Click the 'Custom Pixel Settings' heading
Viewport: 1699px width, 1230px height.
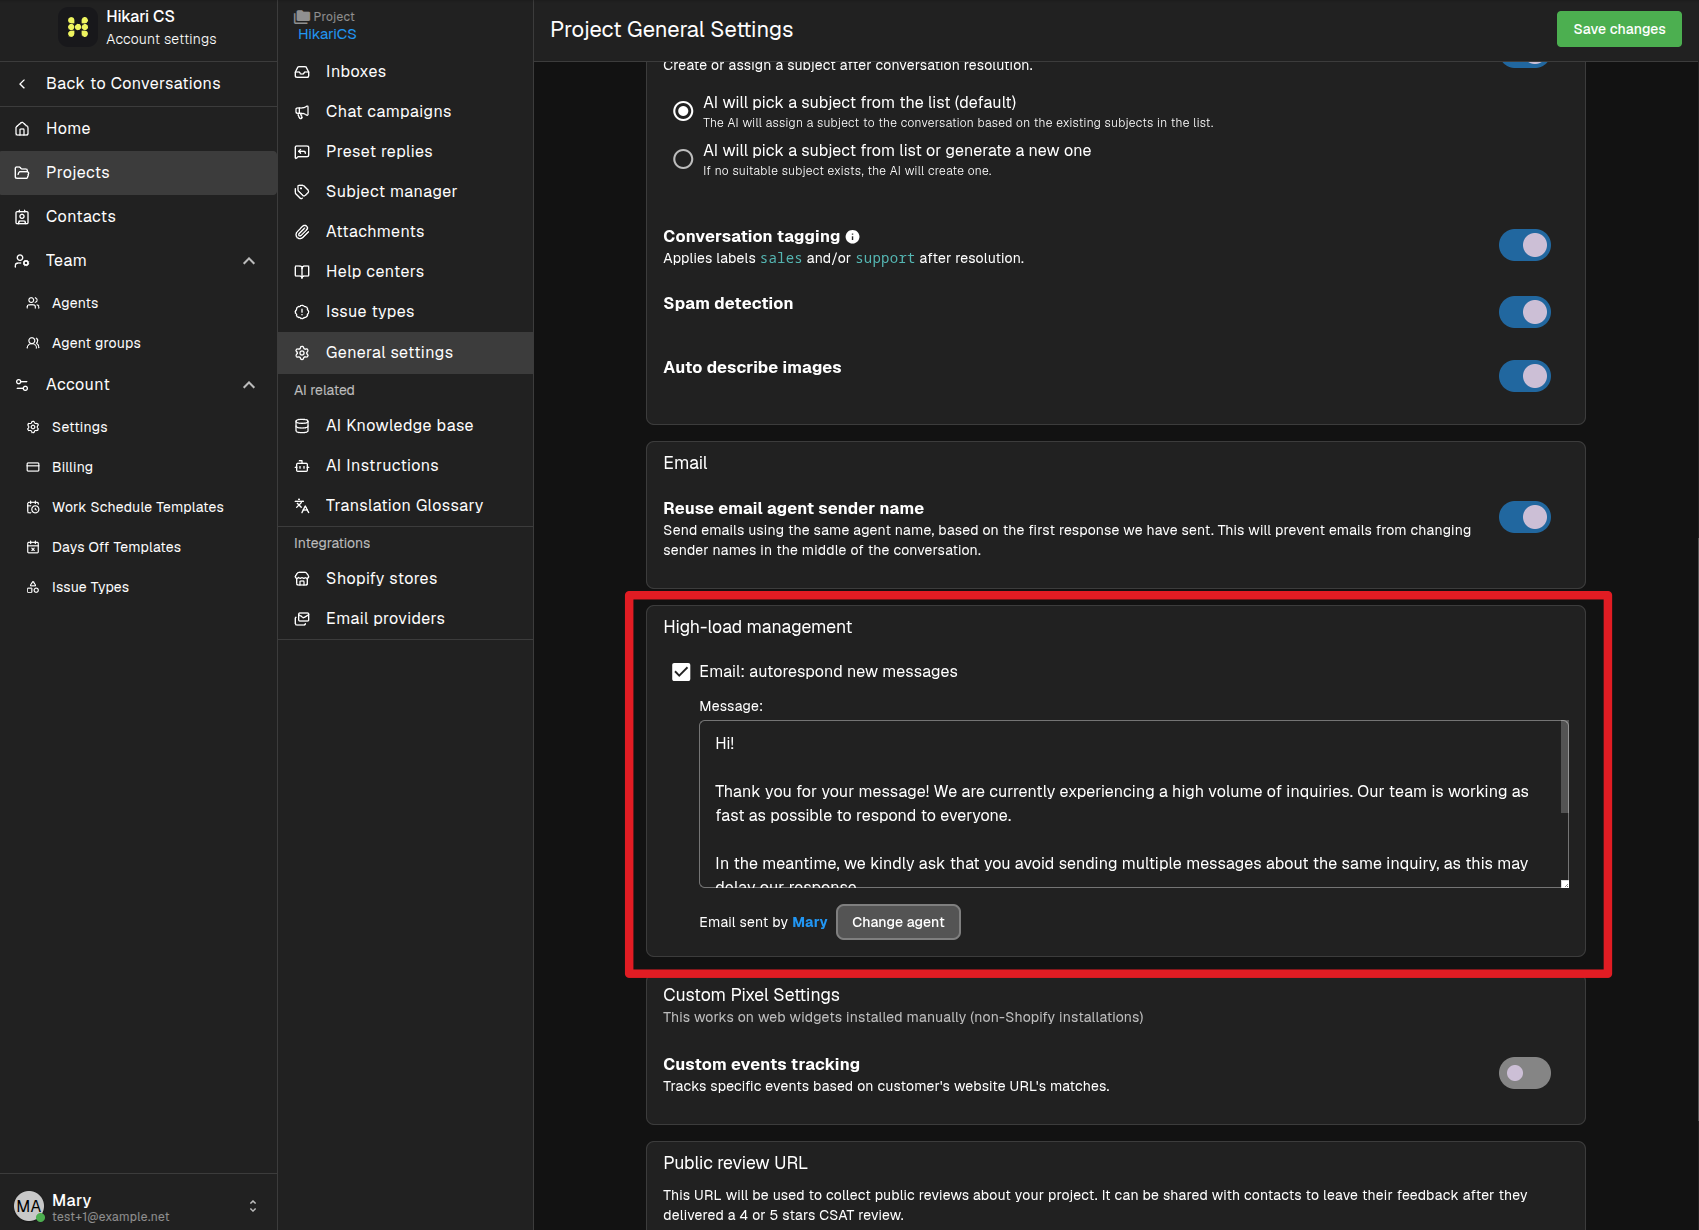tap(751, 995)
